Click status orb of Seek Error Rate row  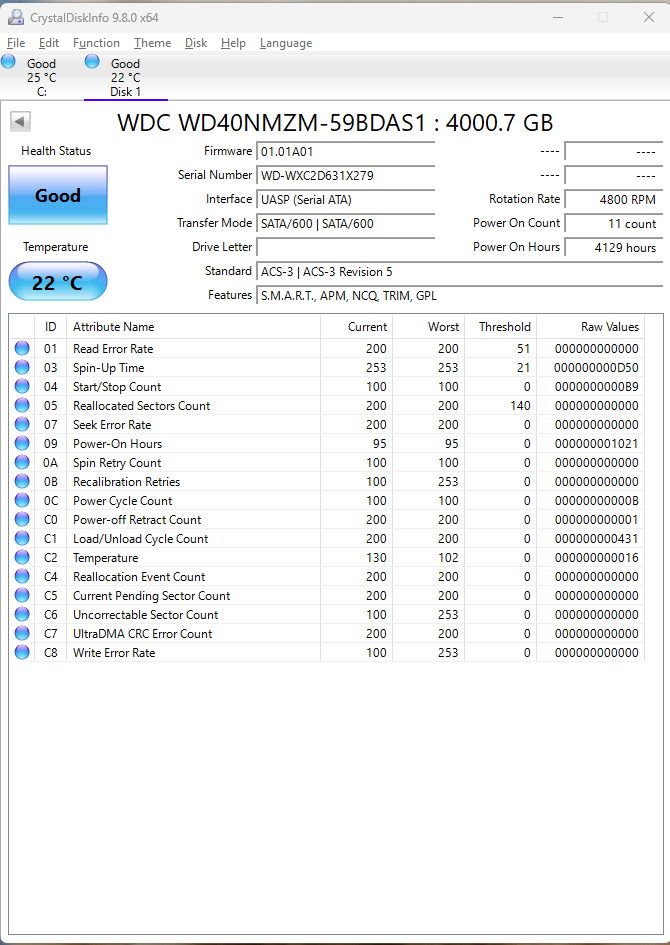click(x=22, y=424)
